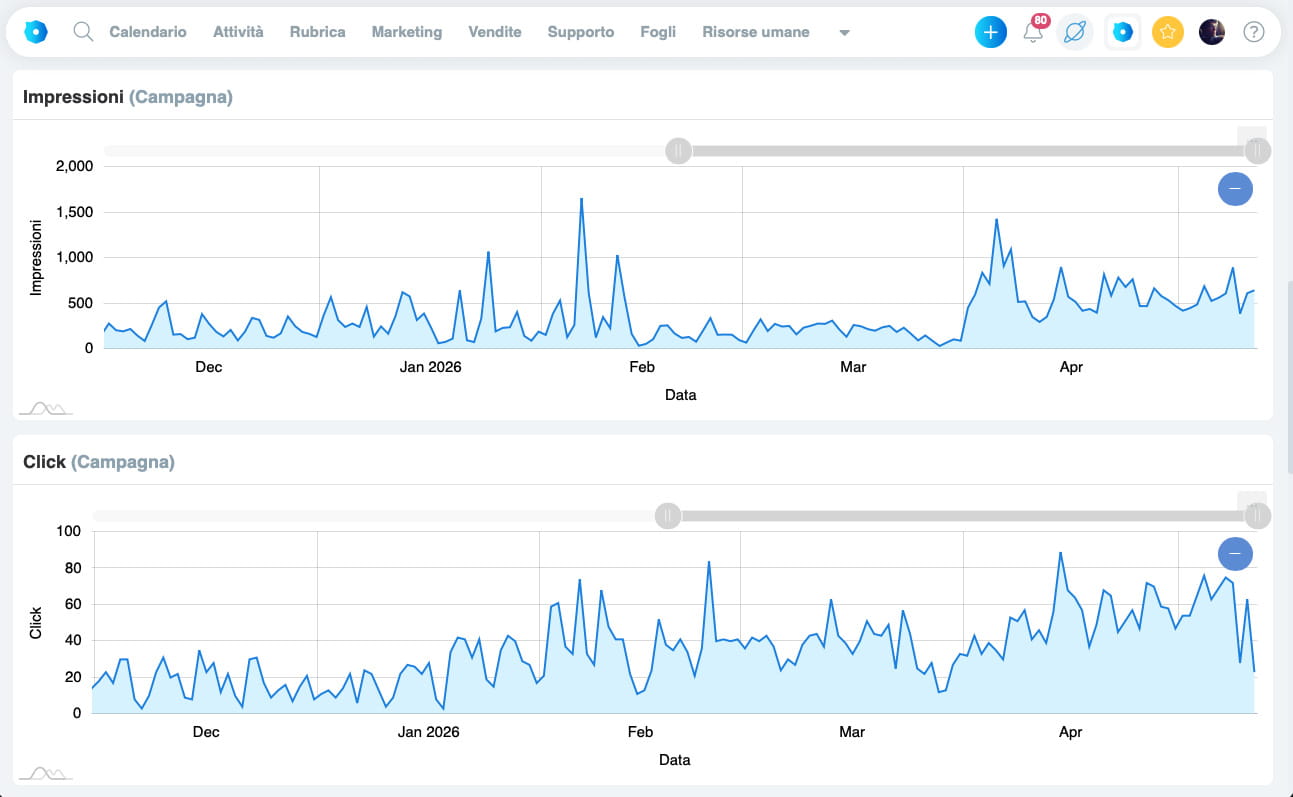
Task: Open the help question mark icon
Action: [x=1253, y=32]
